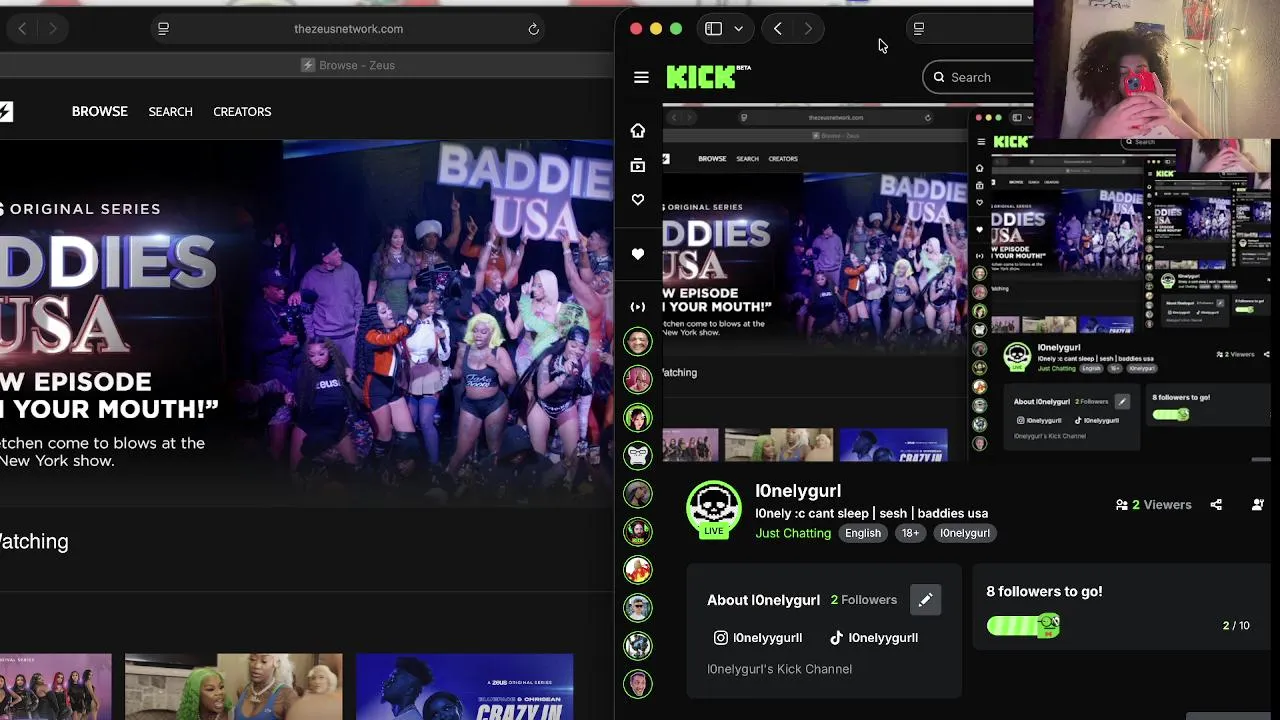Click the Zeus lightning logo
This screenshot has width=1280, height=720.
coord(6,112)
